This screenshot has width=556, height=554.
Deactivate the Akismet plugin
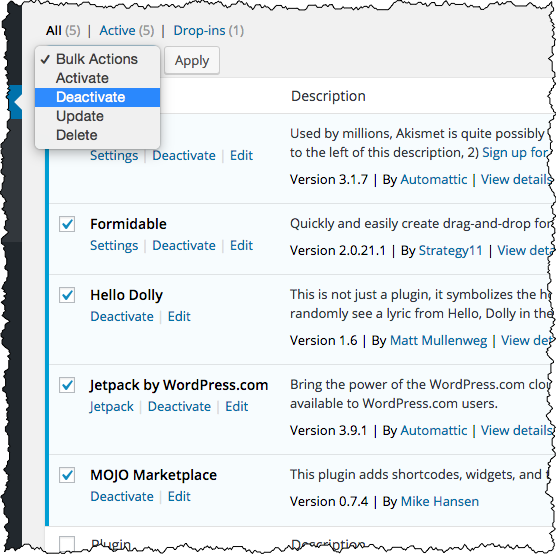coord(184,156)
